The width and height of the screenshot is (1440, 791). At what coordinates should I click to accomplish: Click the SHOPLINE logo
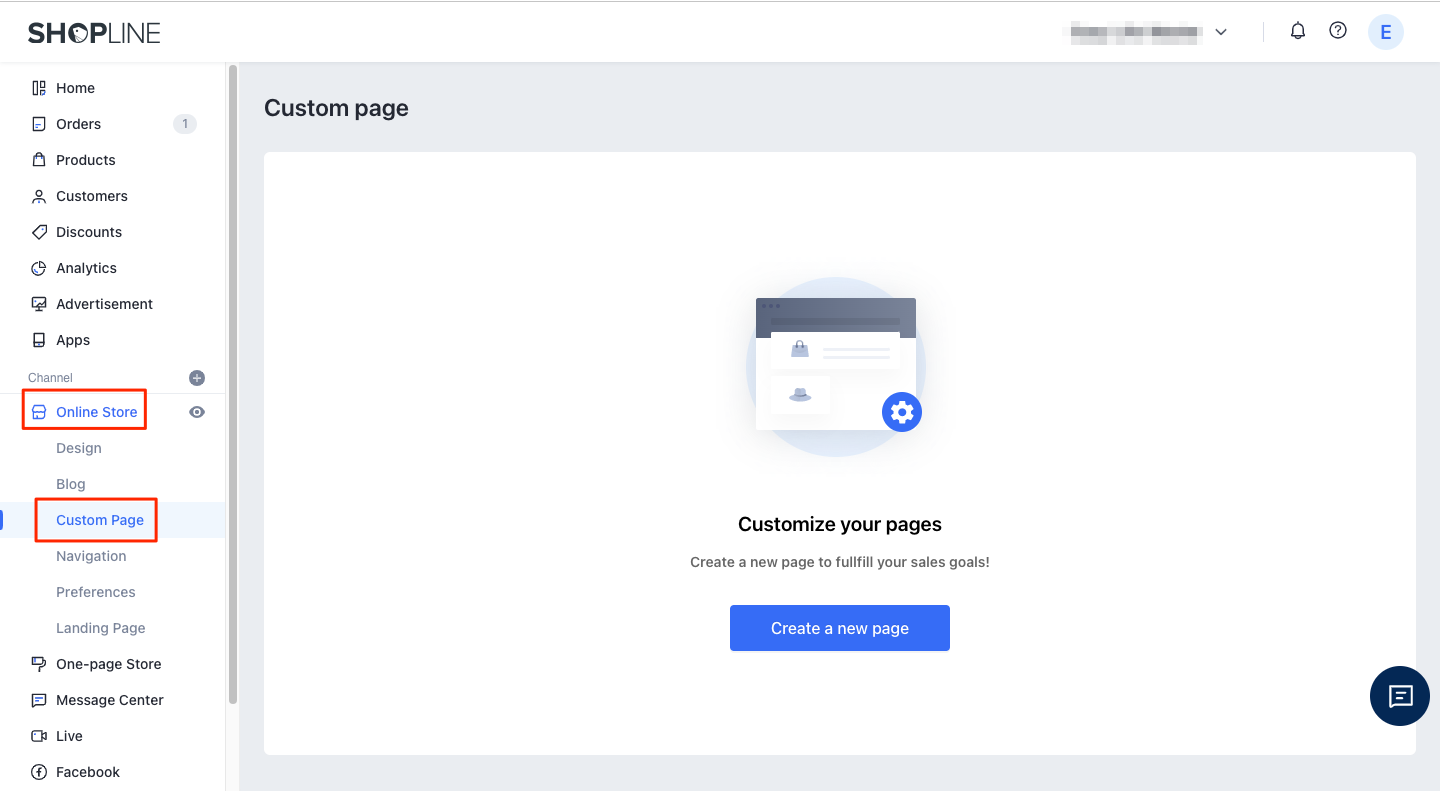coord(94,33)
